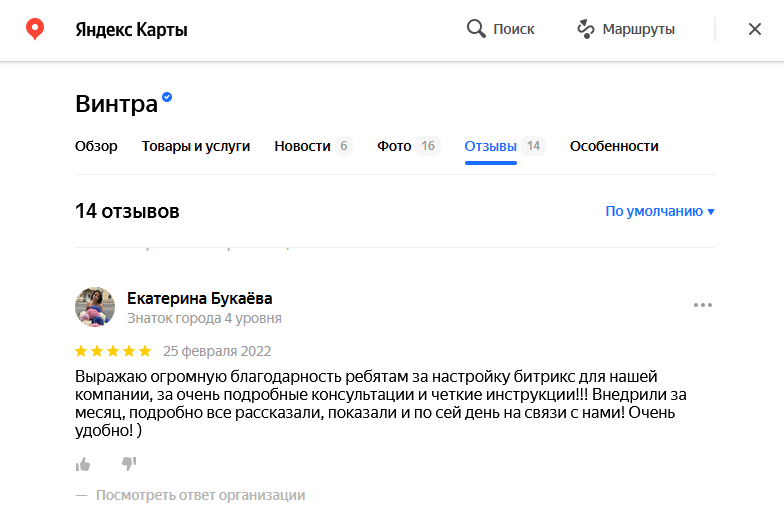Select the Отзывы tab
This screenshot has height=515, width=784.
pos(490,146)
